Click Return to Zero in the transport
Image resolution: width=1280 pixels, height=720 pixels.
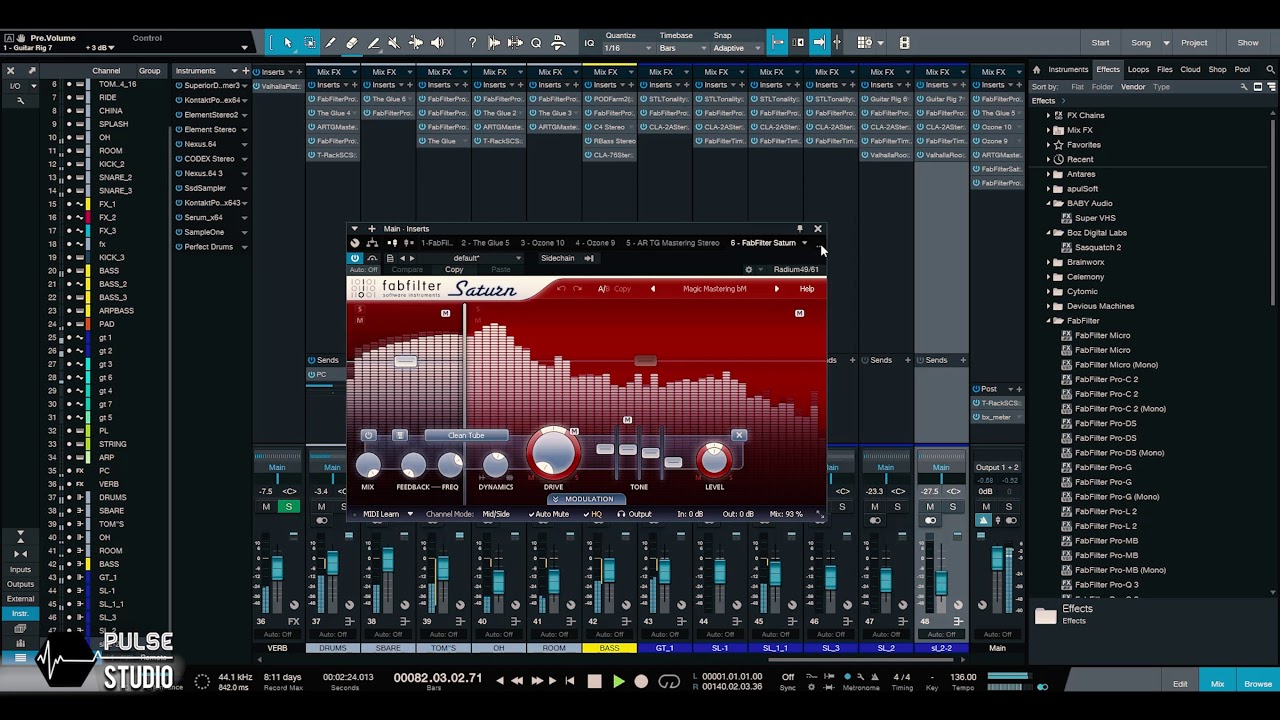pos(570,681)
